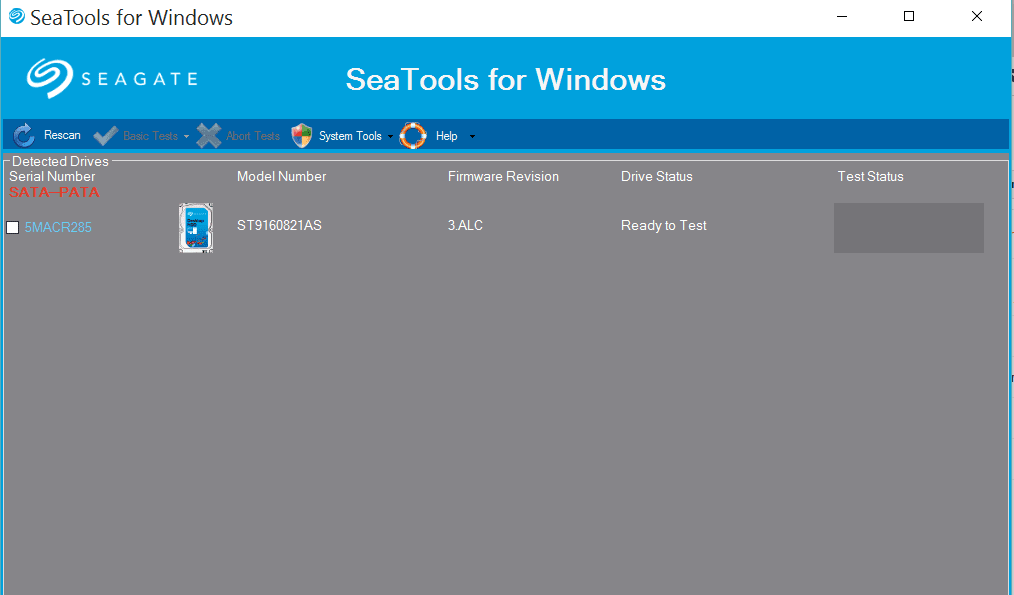Viewport: 1014px width, 595px height.
Task: Click the Abort Tests text label
Action: pyautogui.click(x=253, y=136)
